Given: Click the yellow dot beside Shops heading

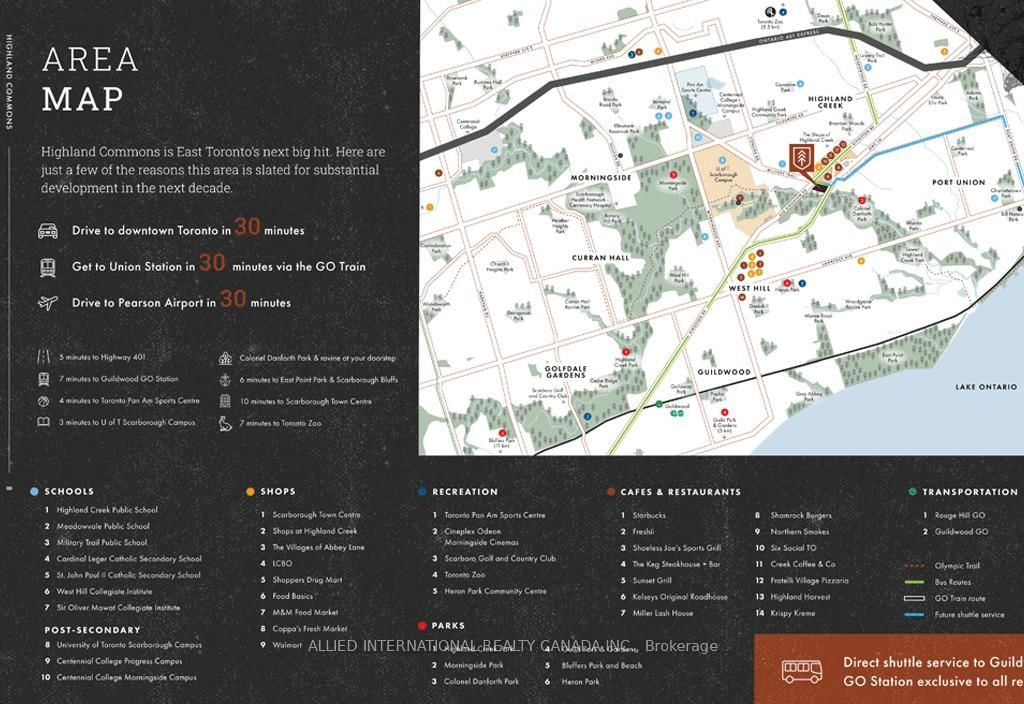Looking at the screenshot, I should pos(250,492).
